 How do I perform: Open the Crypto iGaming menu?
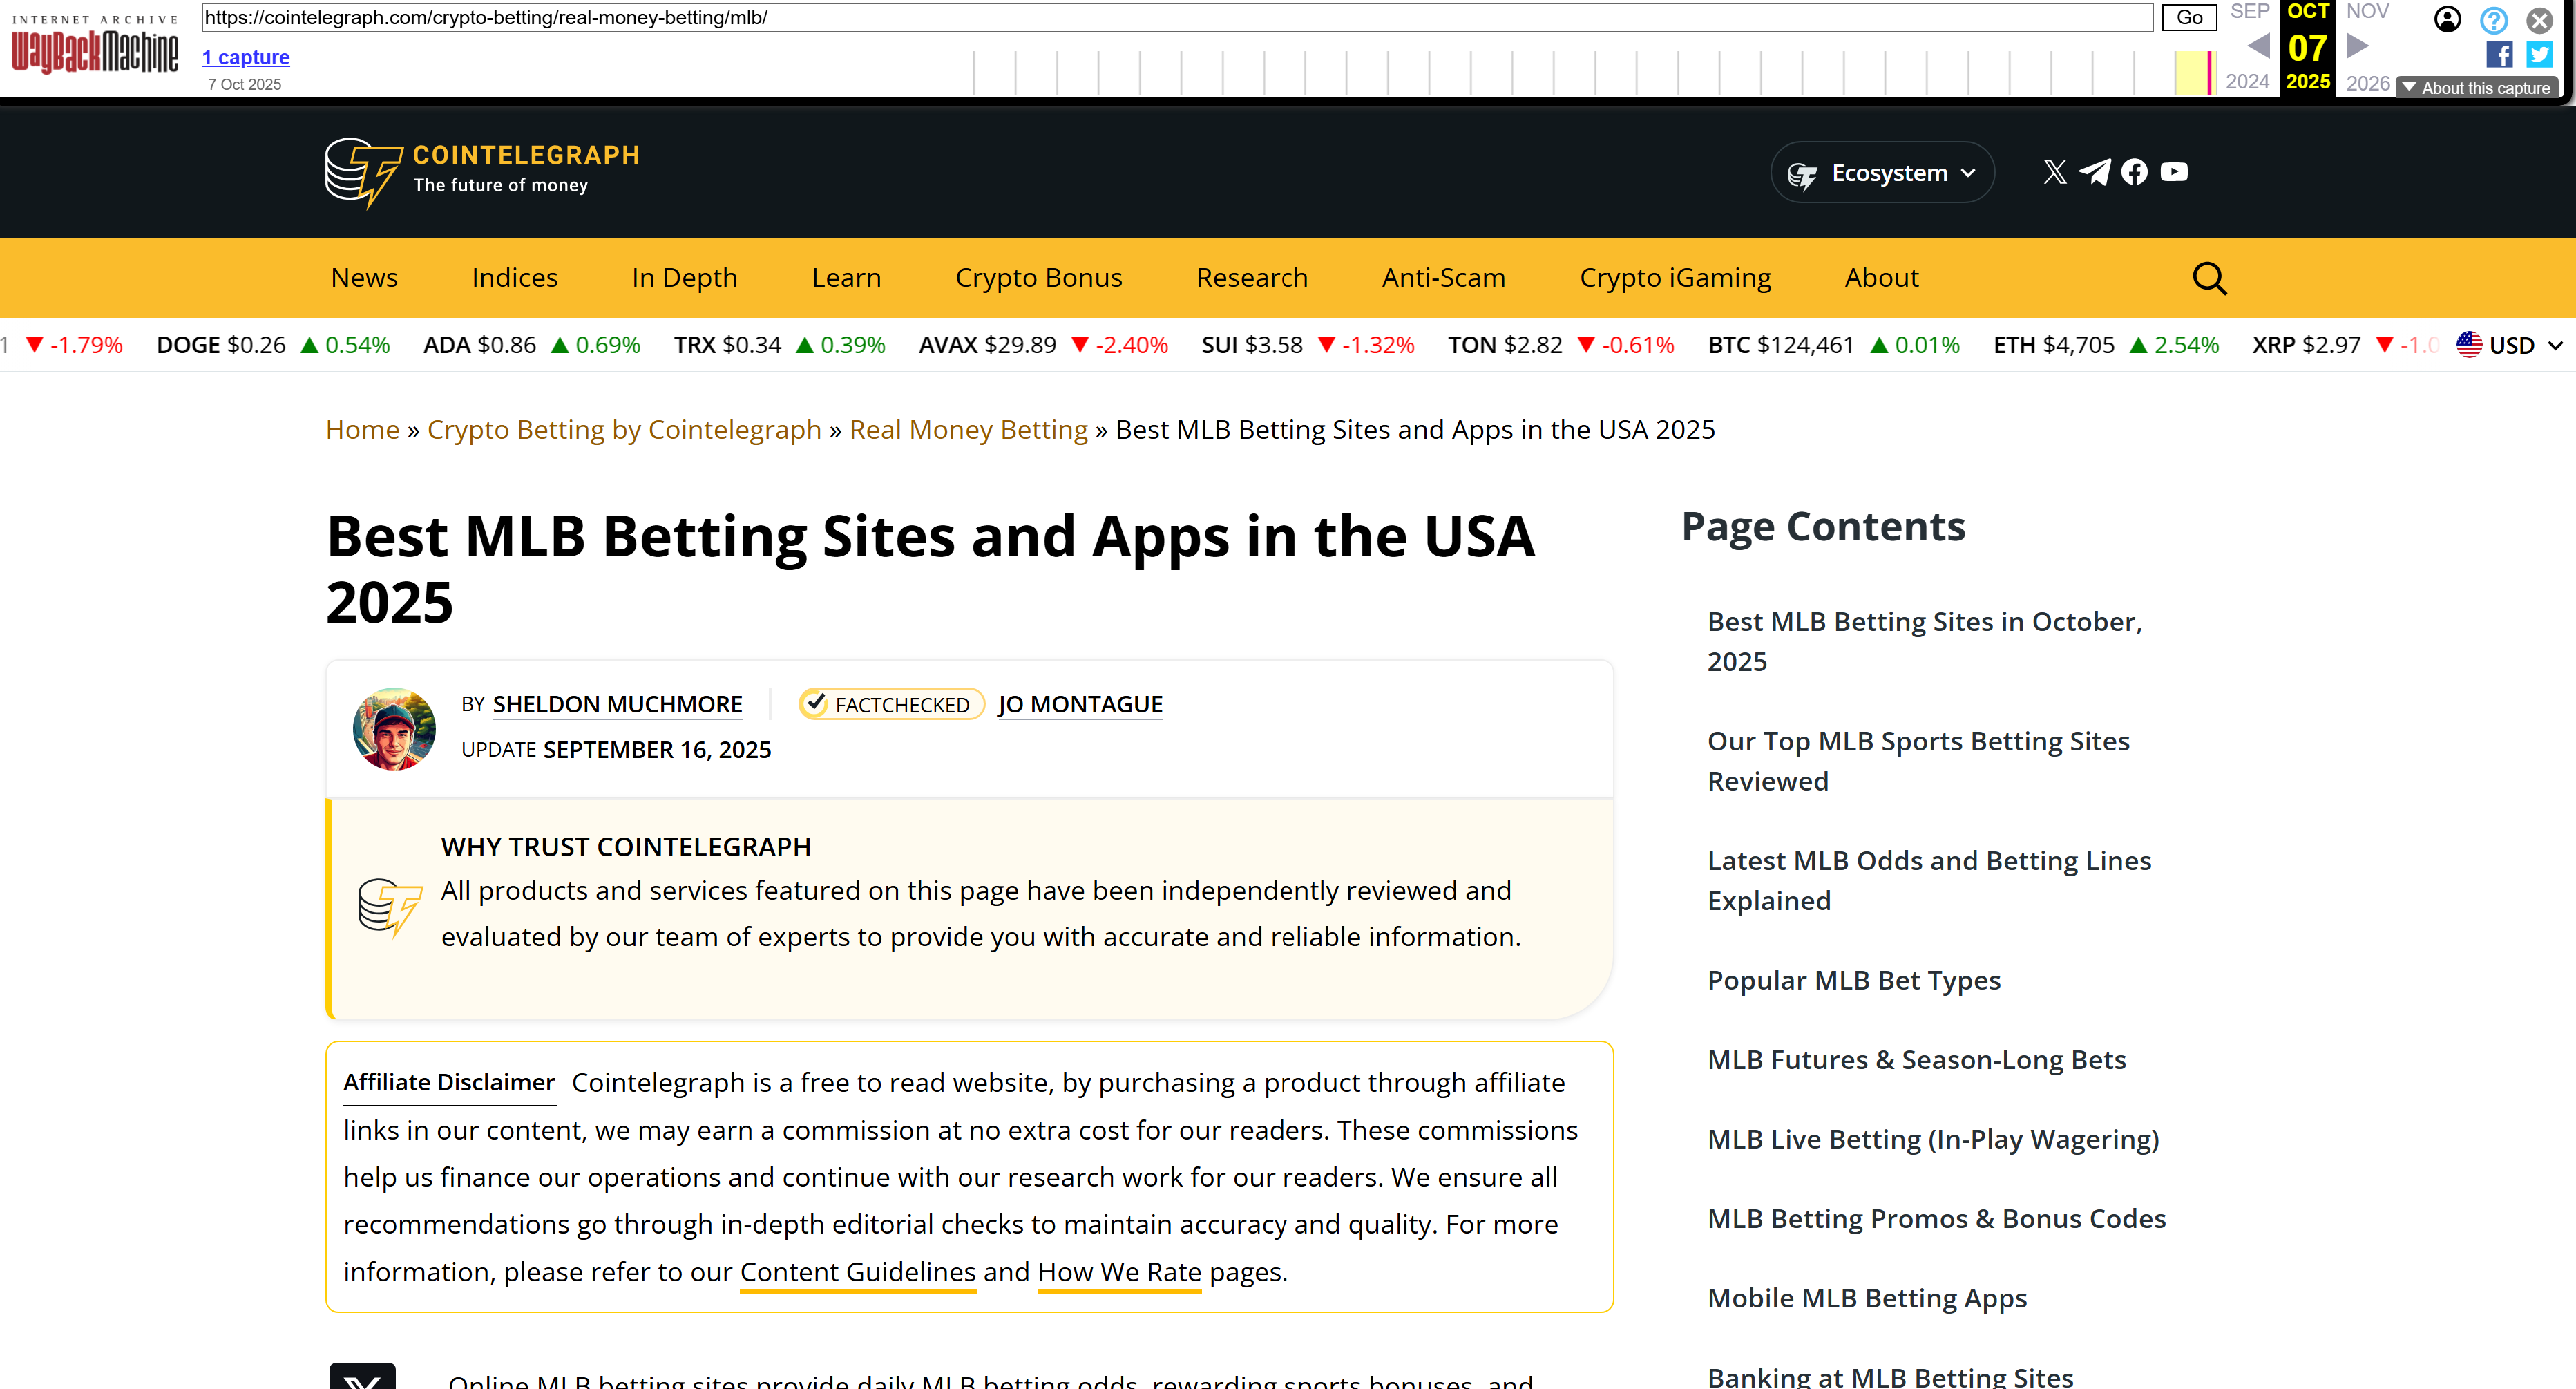(x=1675, y=278)
